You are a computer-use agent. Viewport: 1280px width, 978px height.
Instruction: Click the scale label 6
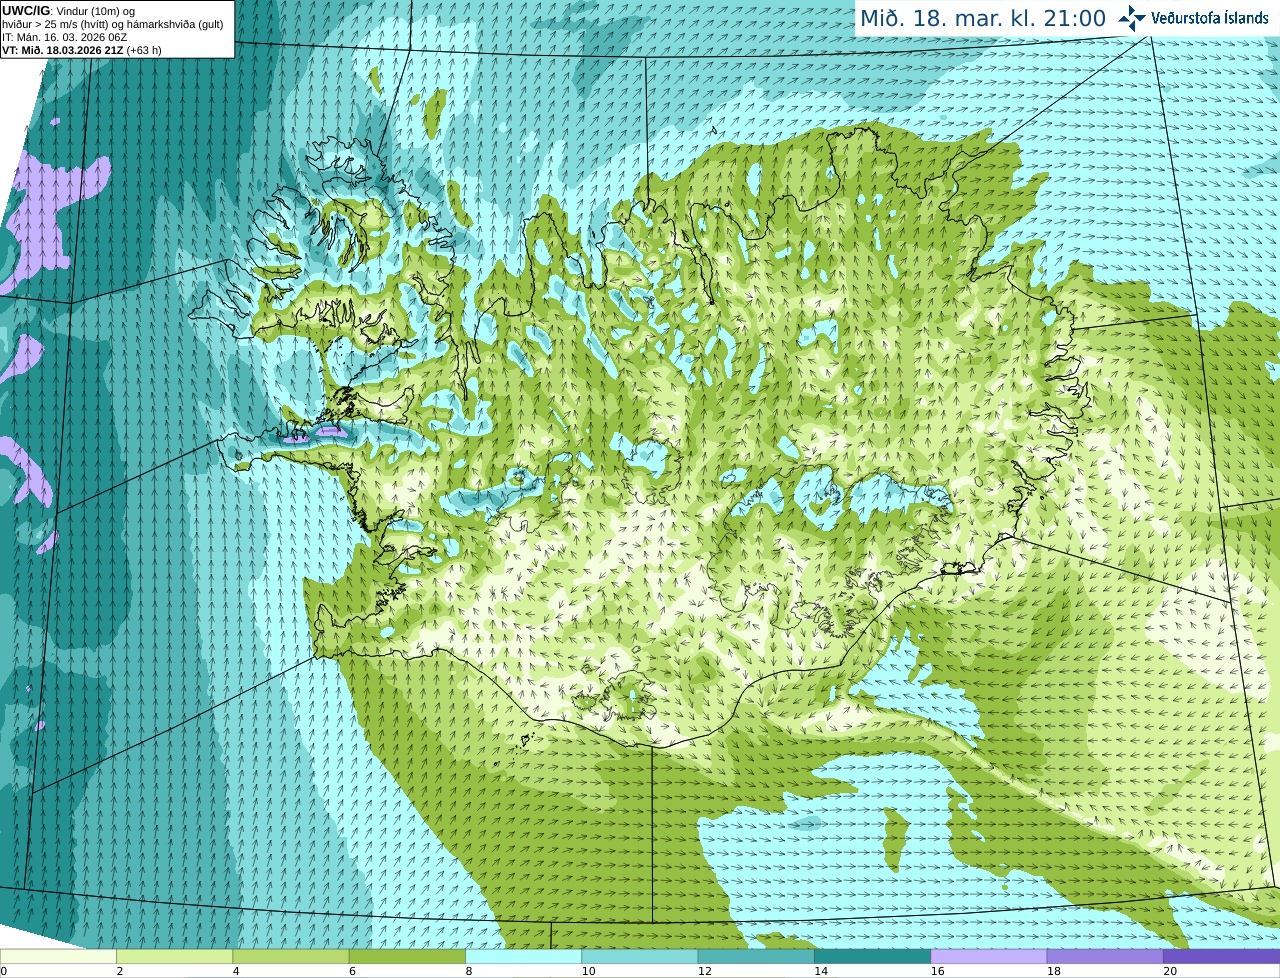352,971
